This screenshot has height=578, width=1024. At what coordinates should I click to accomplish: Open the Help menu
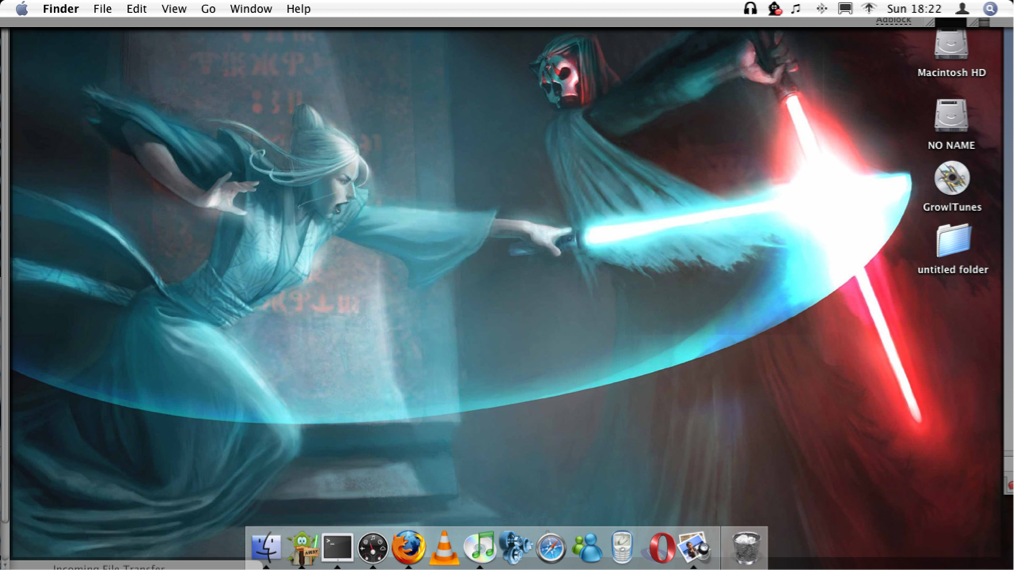pos(298,9)
